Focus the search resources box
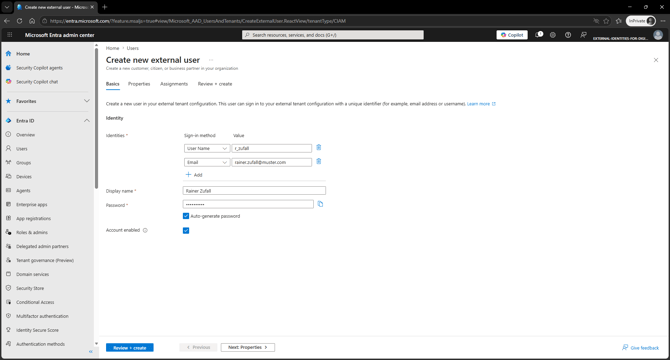 coord(333,35)
